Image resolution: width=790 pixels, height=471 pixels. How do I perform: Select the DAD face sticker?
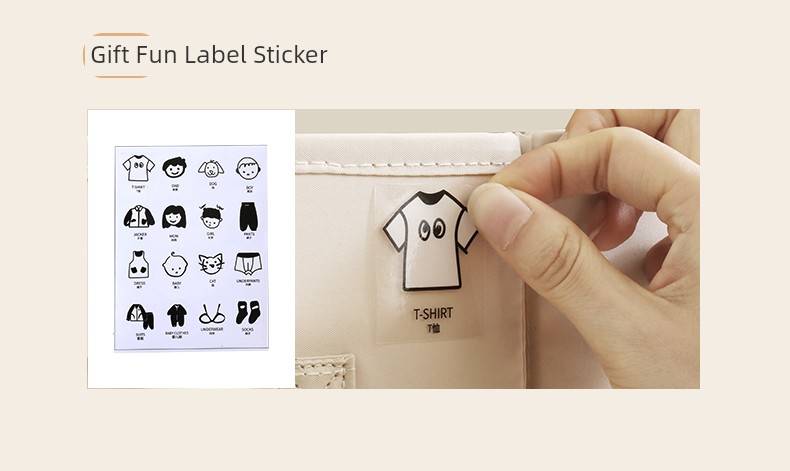[174, 167]
